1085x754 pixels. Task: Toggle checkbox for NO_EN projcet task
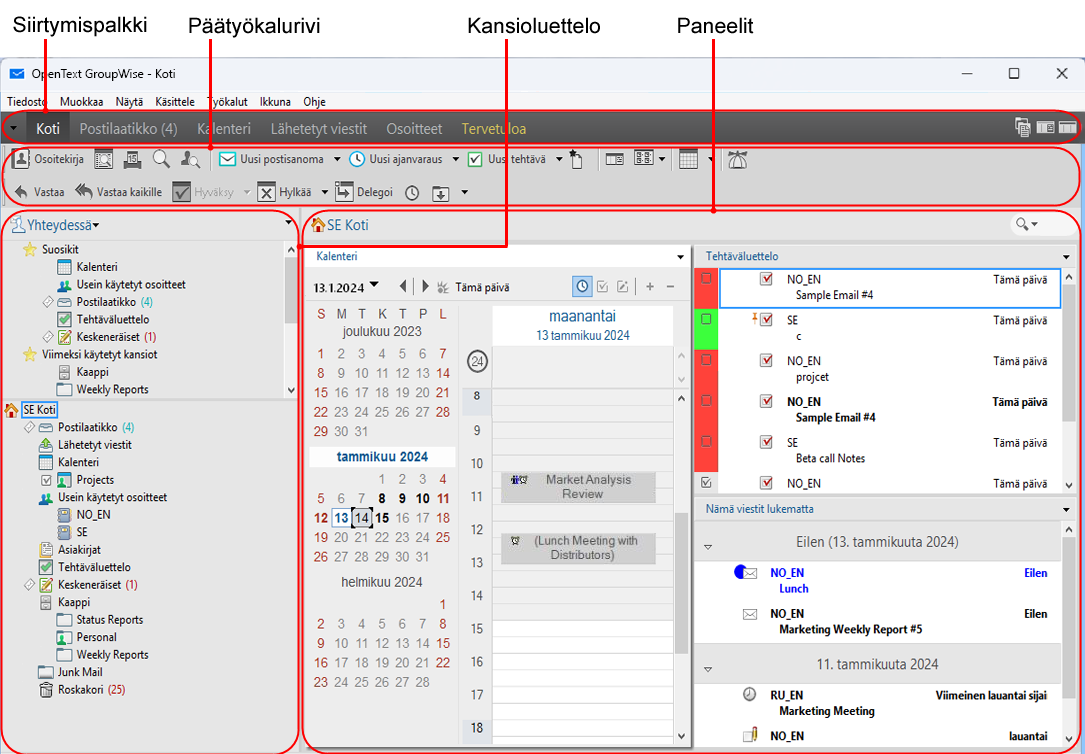tap(766, 360)
